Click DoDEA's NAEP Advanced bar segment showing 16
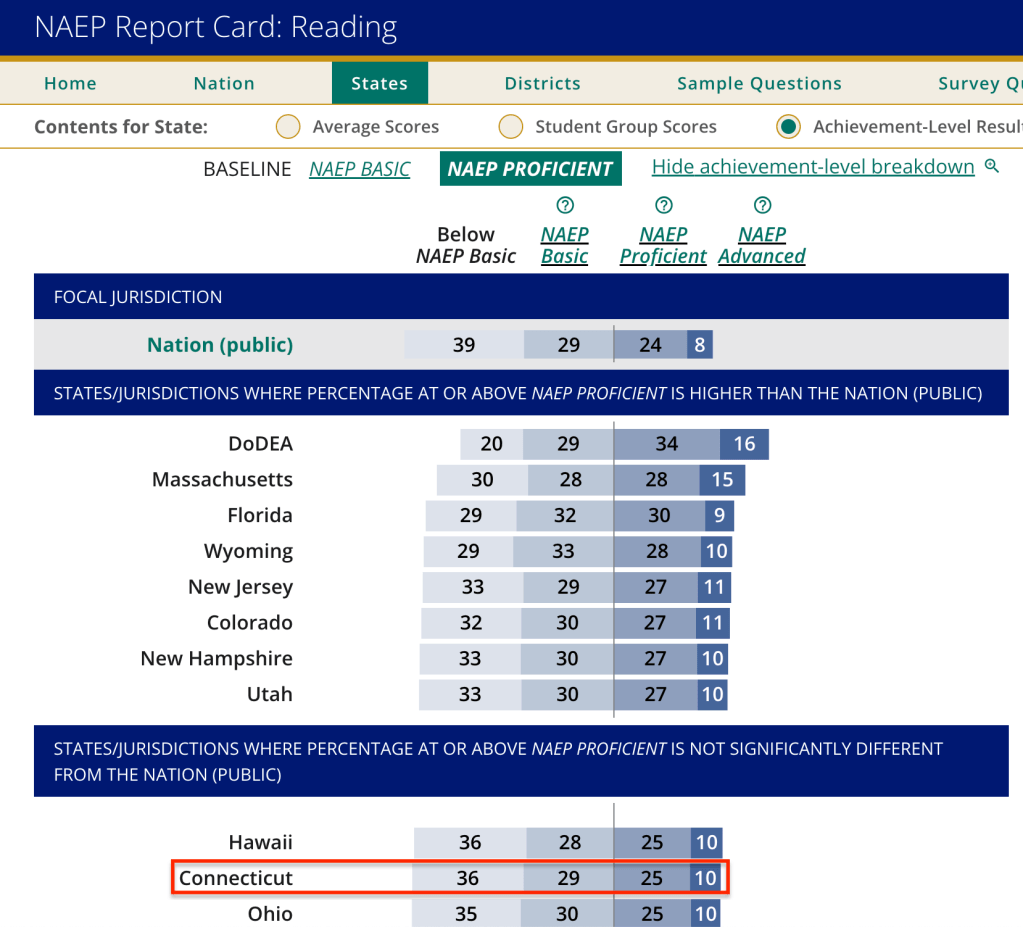The image size is (1023, 927). click(x=744, y=444)
